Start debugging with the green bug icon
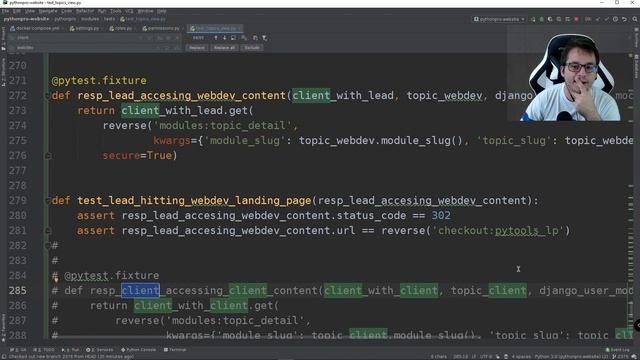The height and width of the screenshot is (360, 640). tap(542, 19)
